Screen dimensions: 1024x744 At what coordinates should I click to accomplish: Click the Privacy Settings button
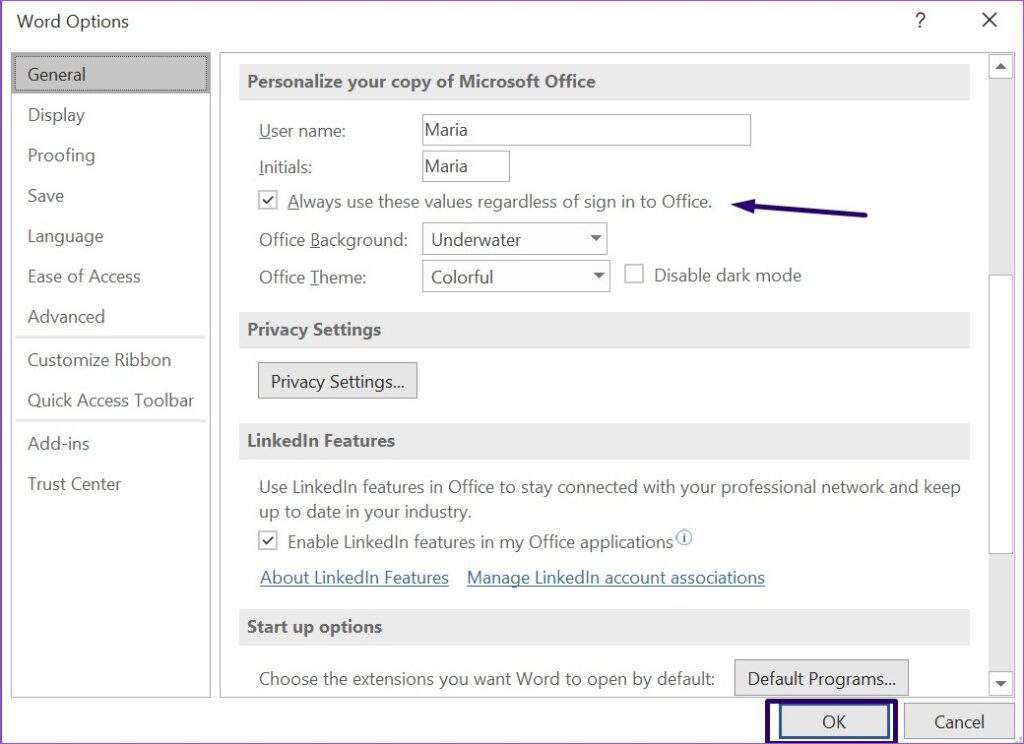[337, 380]
